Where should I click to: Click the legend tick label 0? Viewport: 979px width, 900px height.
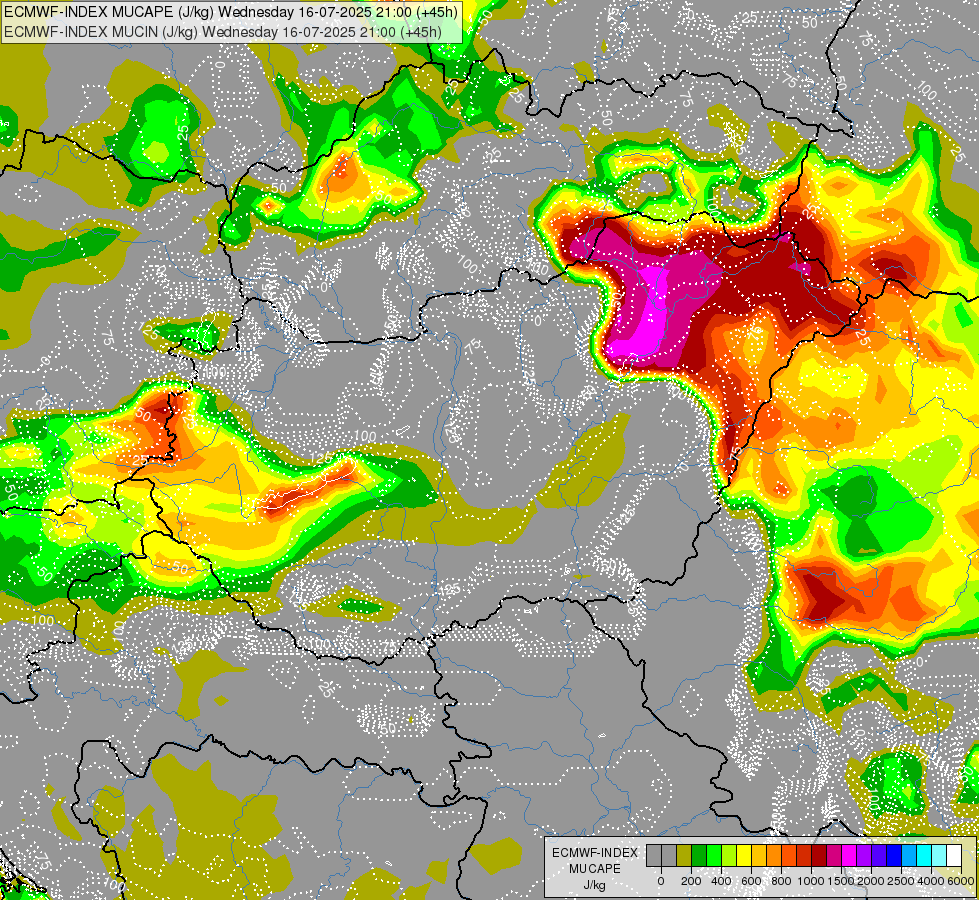(661, 881)
